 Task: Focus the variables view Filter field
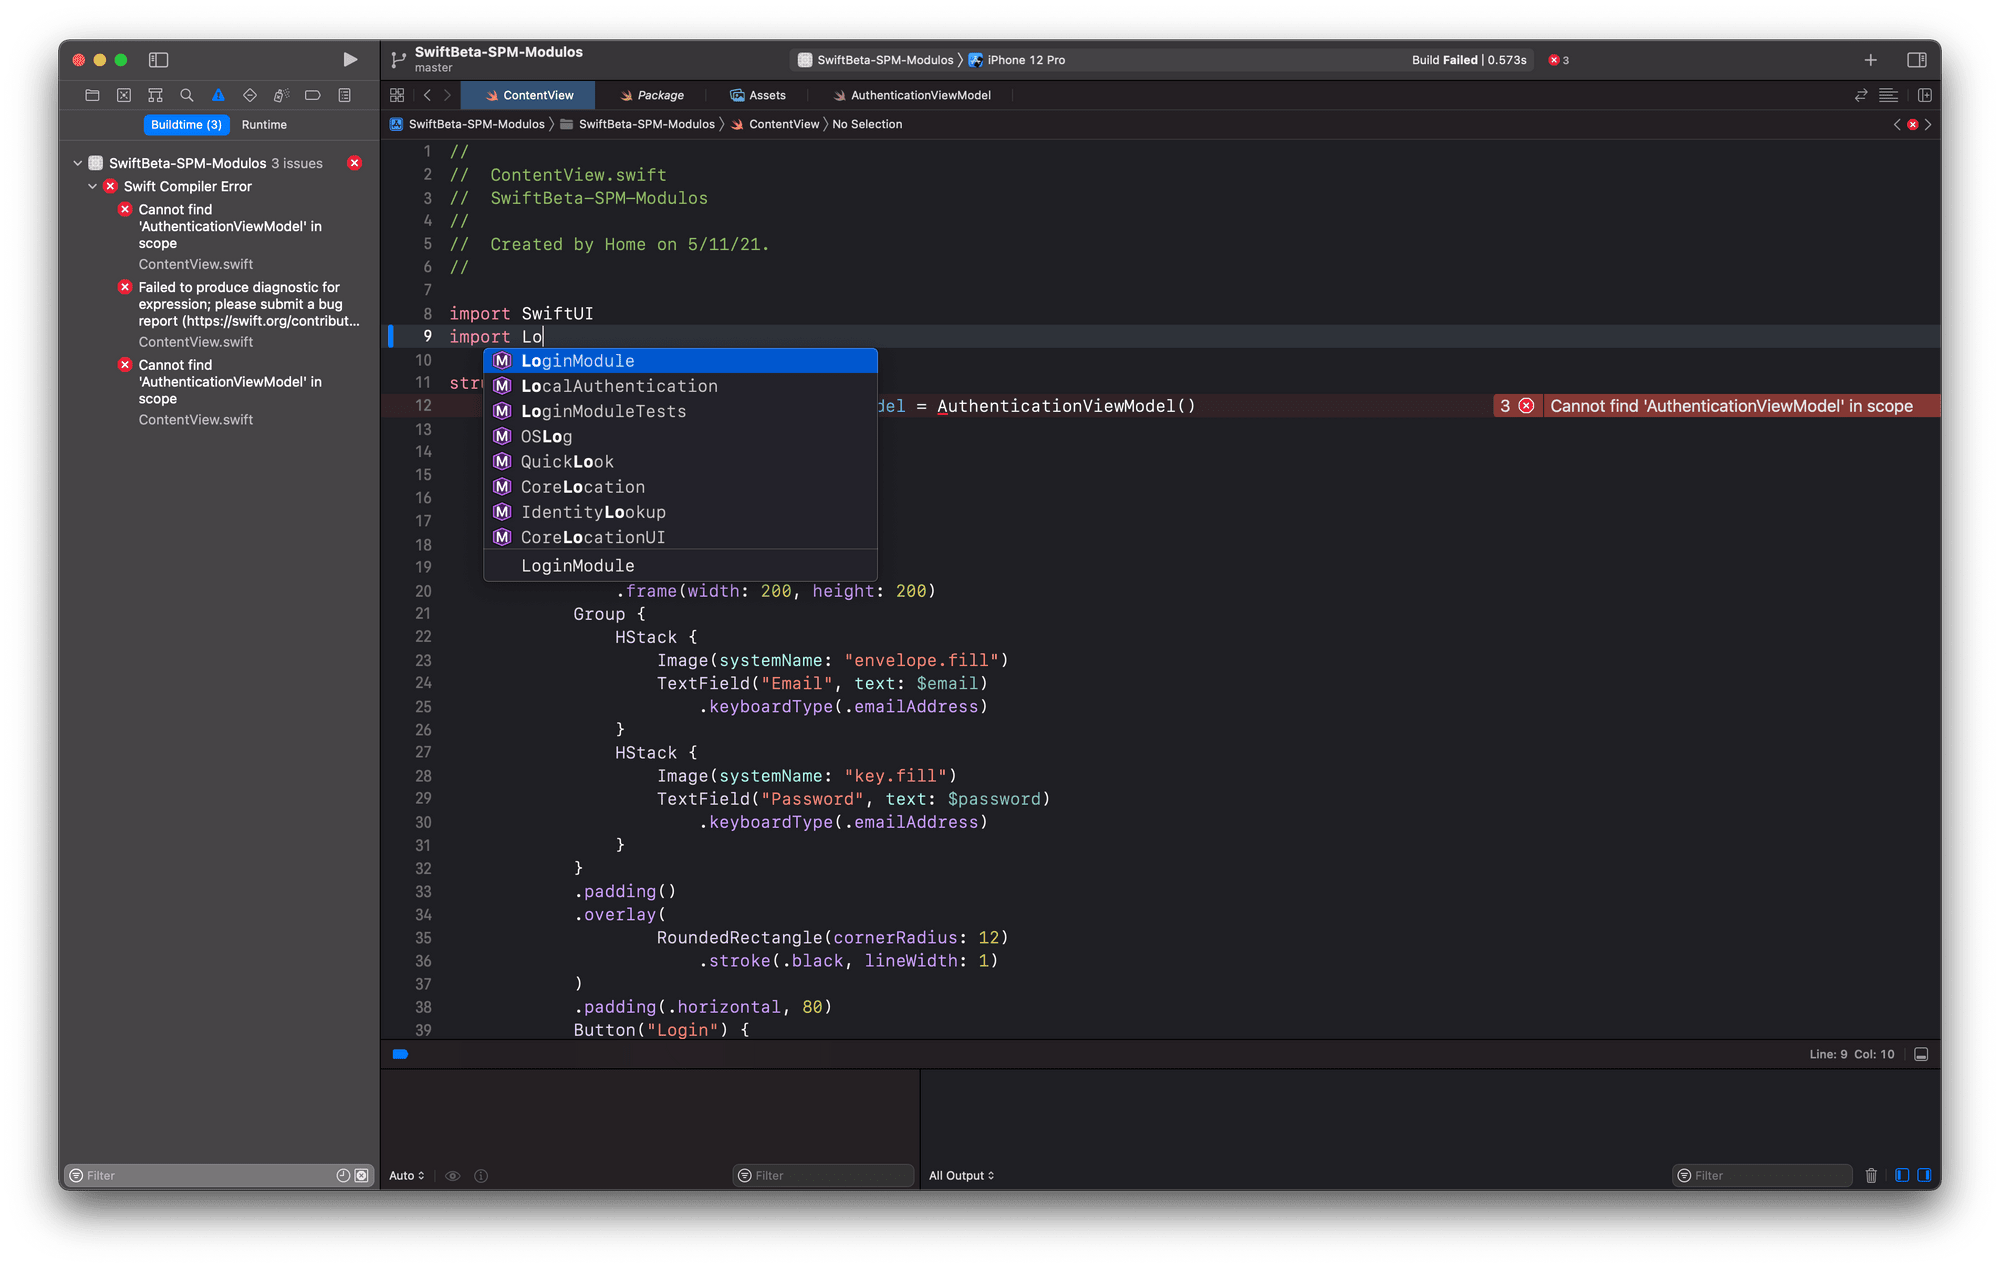point(823,1176)
